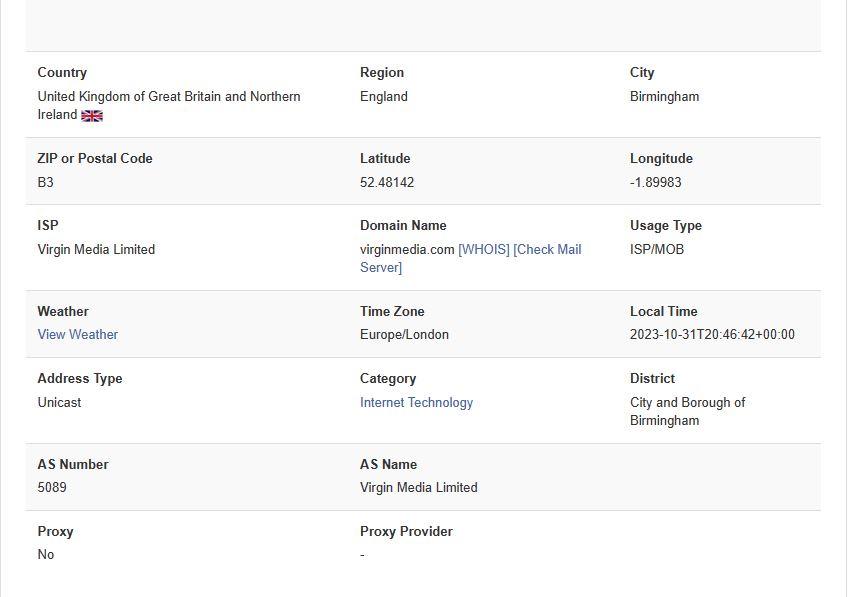848x597 pixels.
Task: Click the longitude value -1.89983
Action: click(655, 182)
